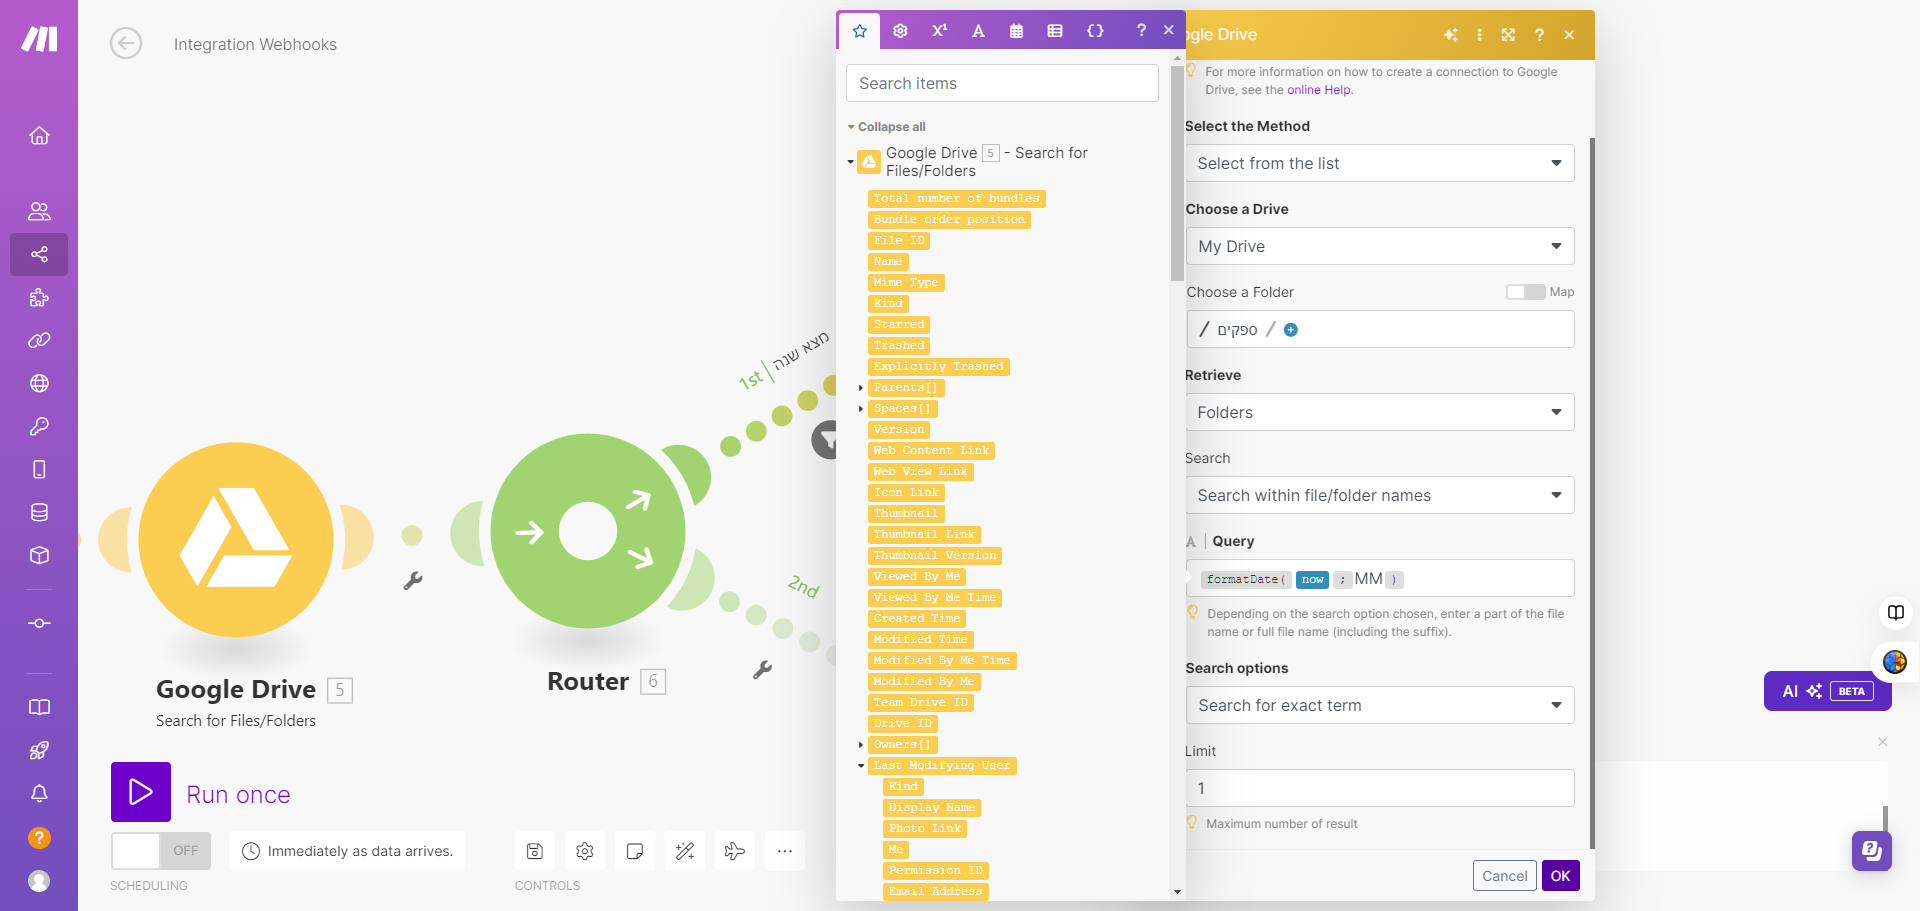Click the OK button in Google Drive dialog
Screen dimensions: 1920x911
[x=1560, y=876]
